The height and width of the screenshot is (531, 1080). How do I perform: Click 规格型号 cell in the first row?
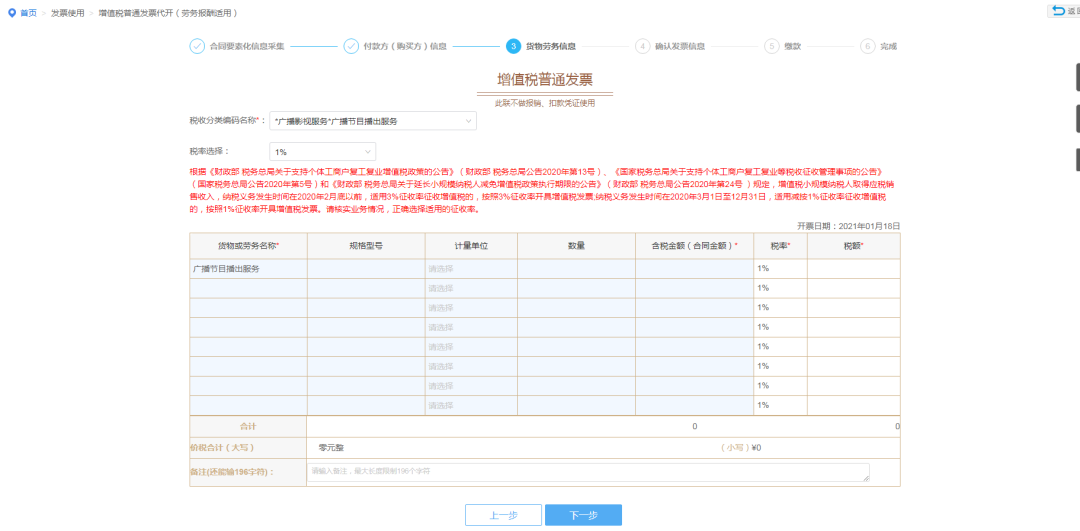click(x=366, y=268)
